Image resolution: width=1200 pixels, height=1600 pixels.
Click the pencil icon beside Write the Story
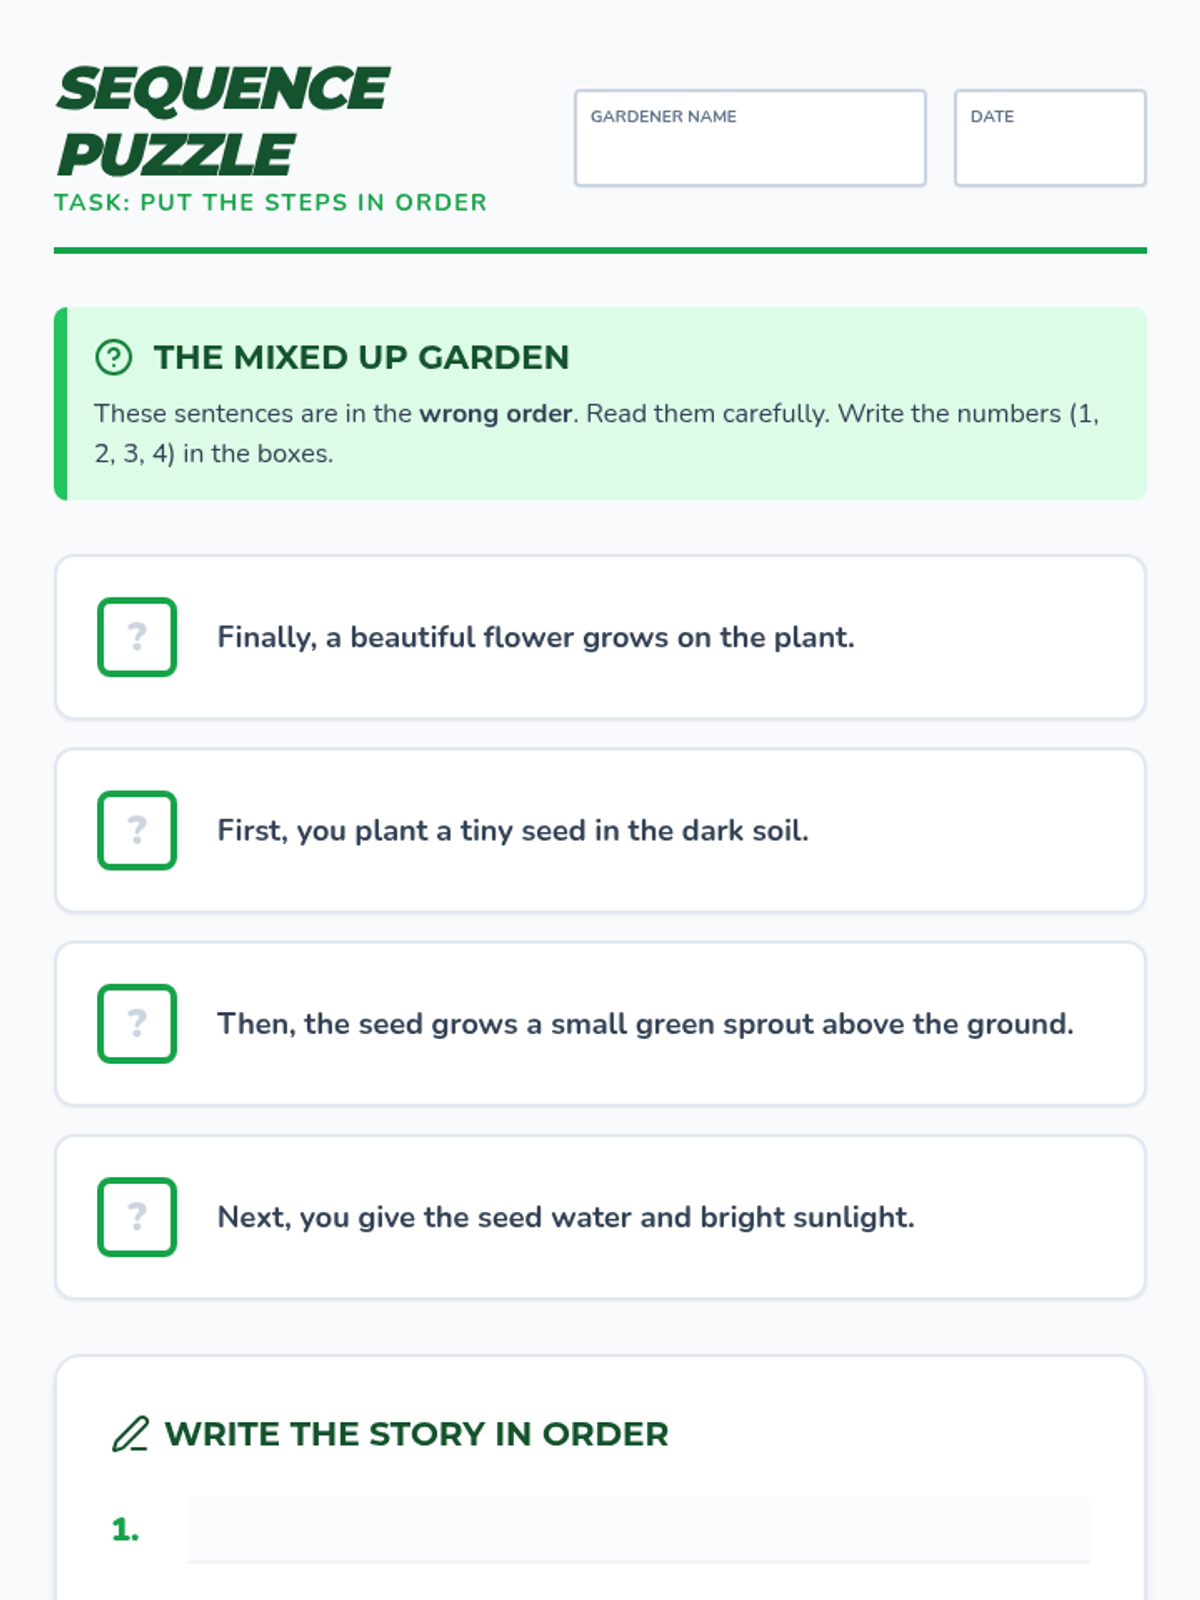click(130, 1434)
